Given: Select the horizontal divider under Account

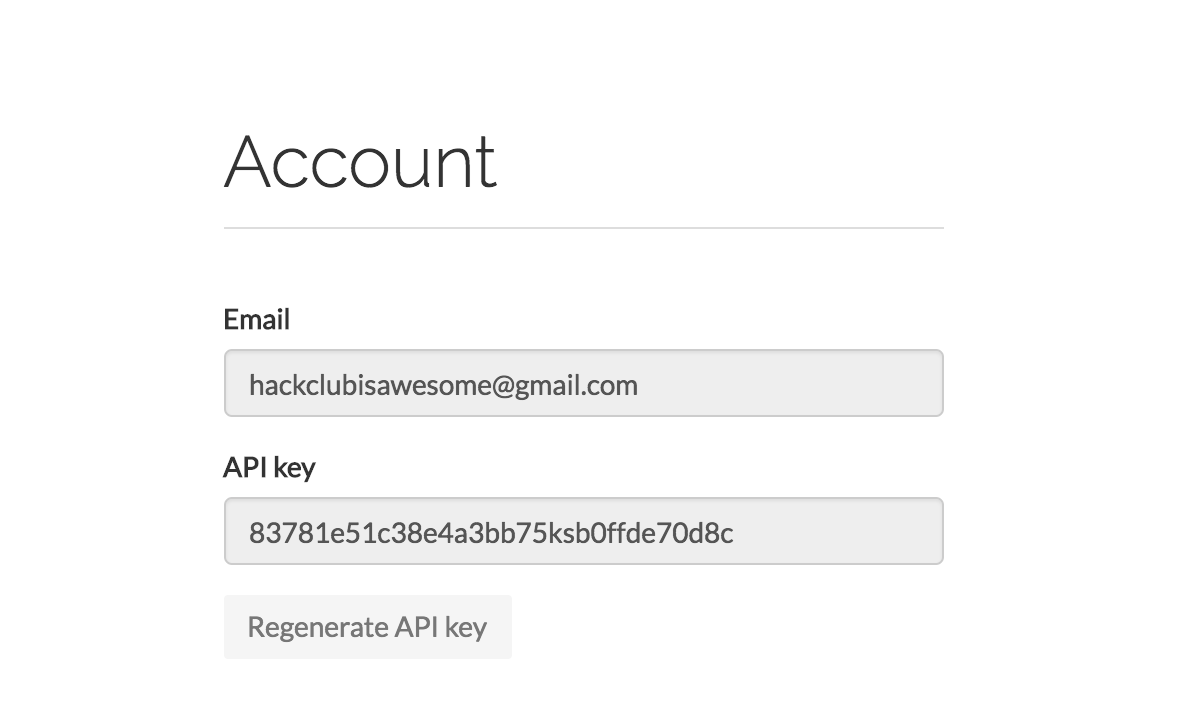Looking at the screenshot, I should 584,228.
